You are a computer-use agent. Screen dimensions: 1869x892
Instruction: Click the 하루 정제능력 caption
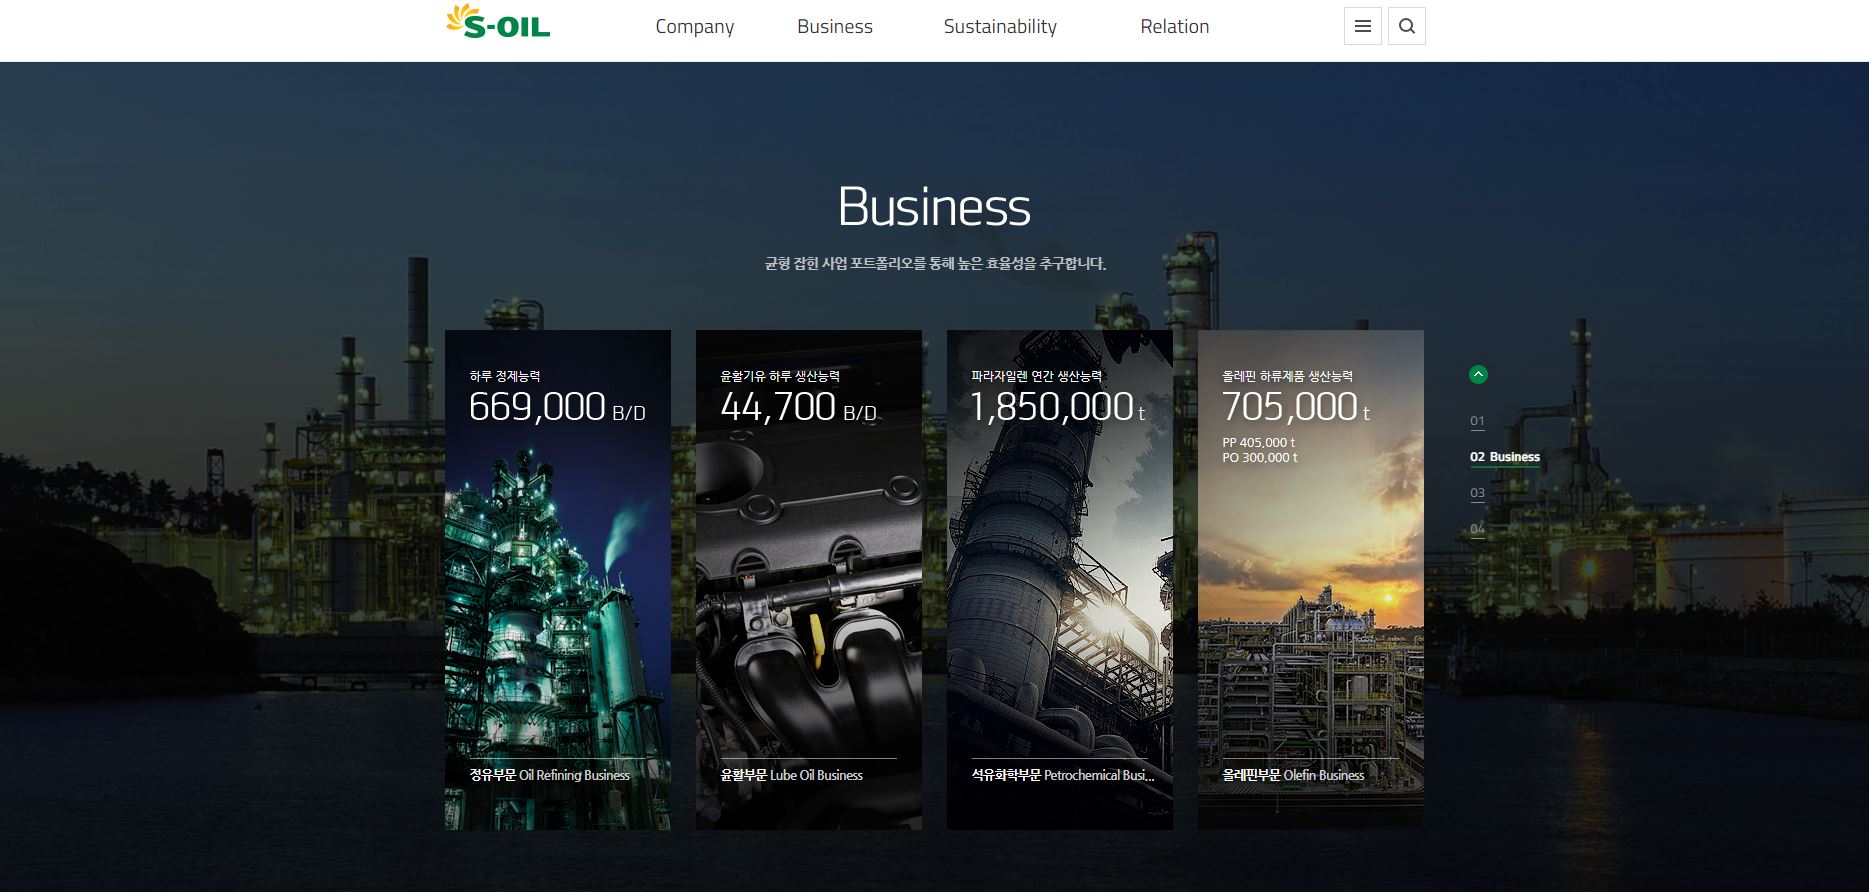tap(505, 376)
